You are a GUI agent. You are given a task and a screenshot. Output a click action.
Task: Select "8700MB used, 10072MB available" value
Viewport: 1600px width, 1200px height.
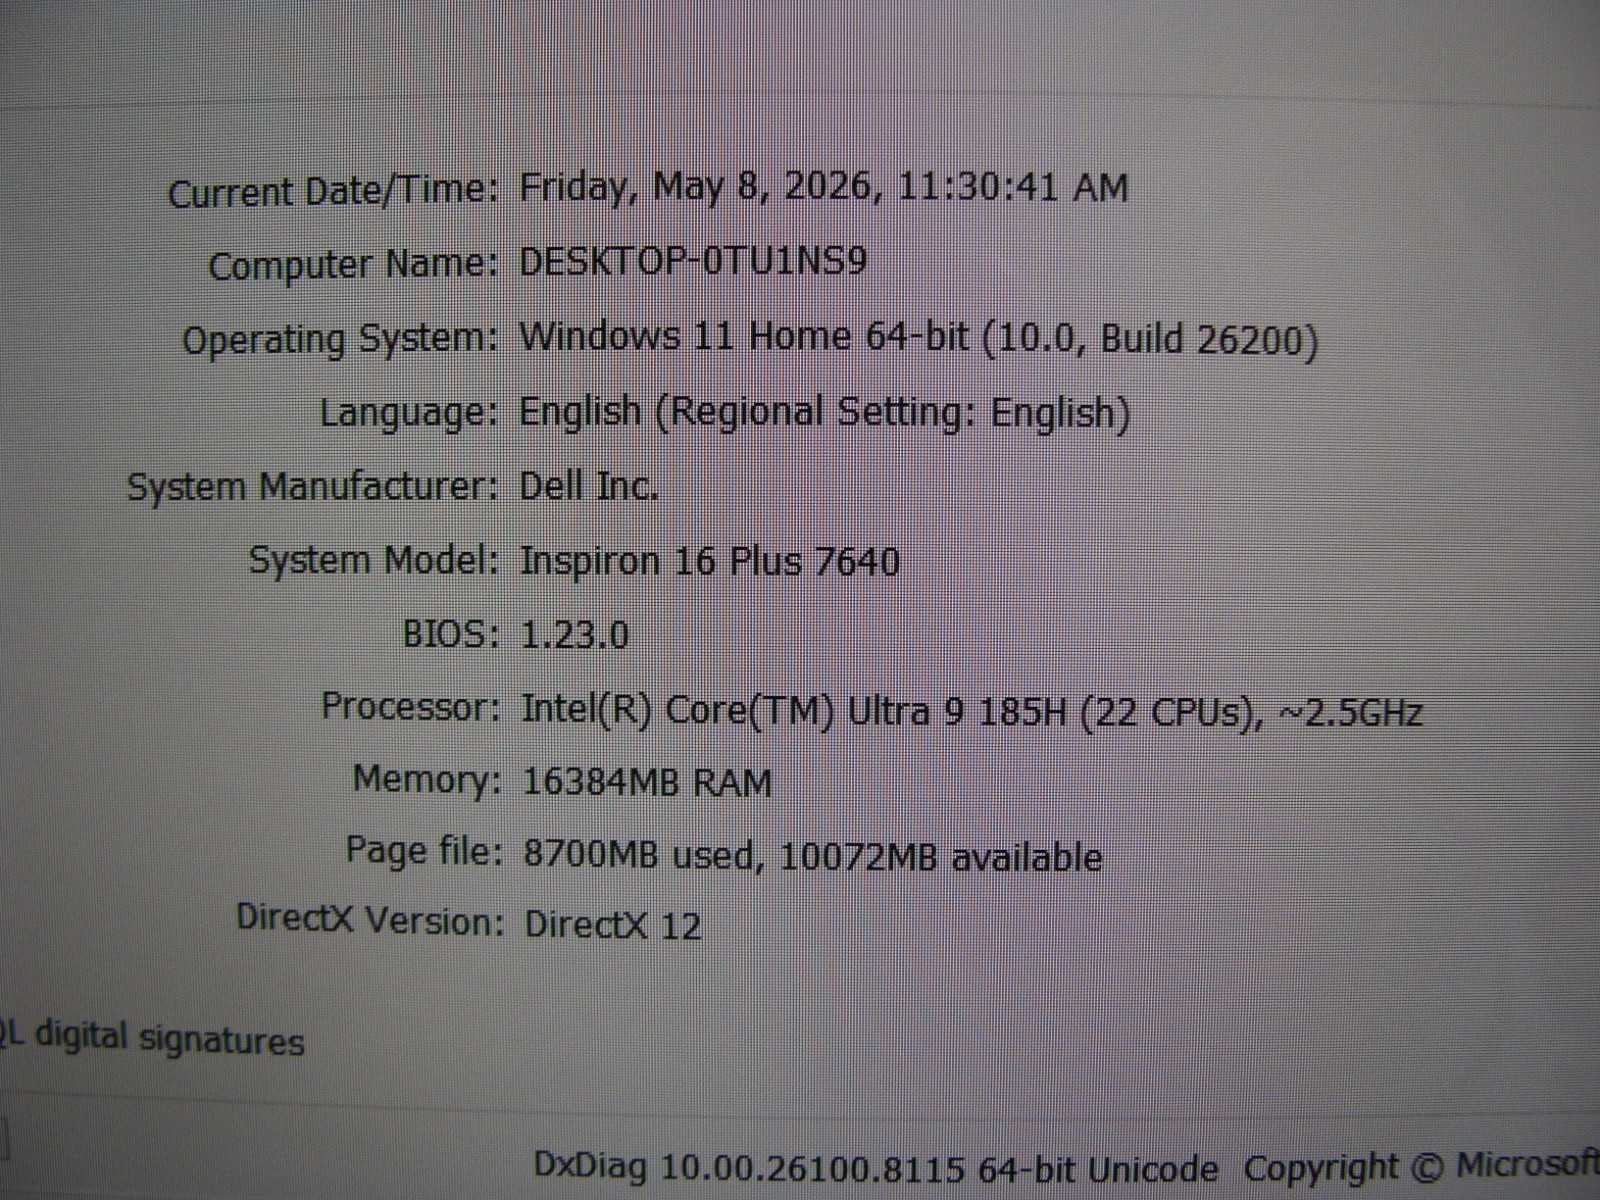coord(813,857)
